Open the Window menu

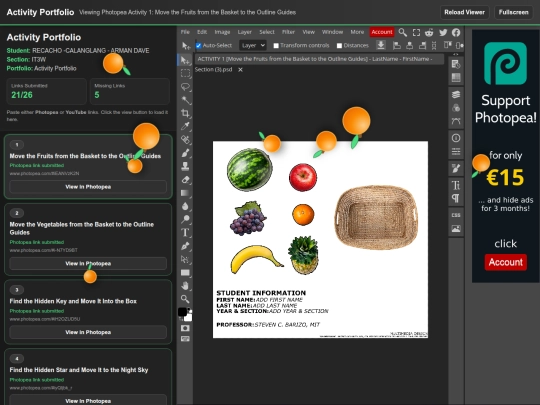click(x=332, y=32)
